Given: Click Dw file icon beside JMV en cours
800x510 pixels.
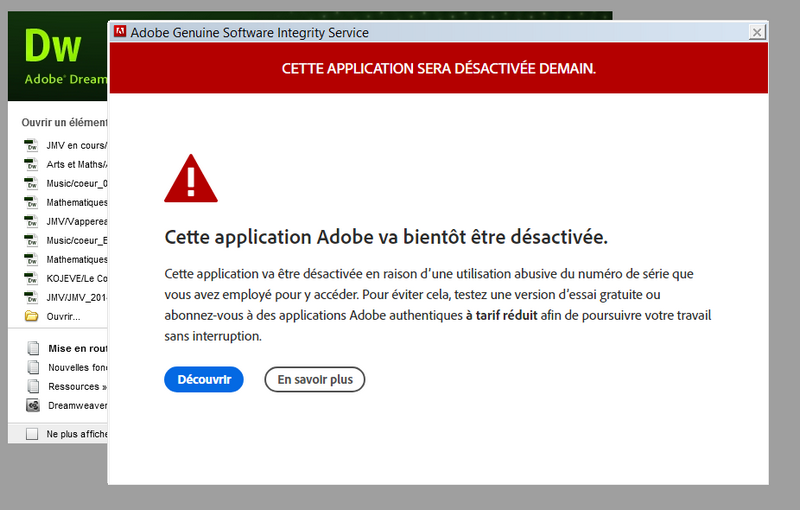Looking at the screenshot, I should 31,145.
